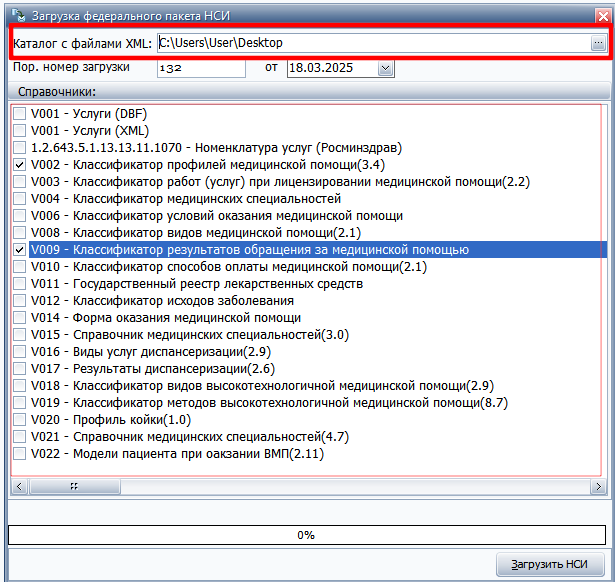Select row 'V015 - Справочник медицинских специальностей(3.0)'
Screen dimensions: 615x582
(190, 335)
